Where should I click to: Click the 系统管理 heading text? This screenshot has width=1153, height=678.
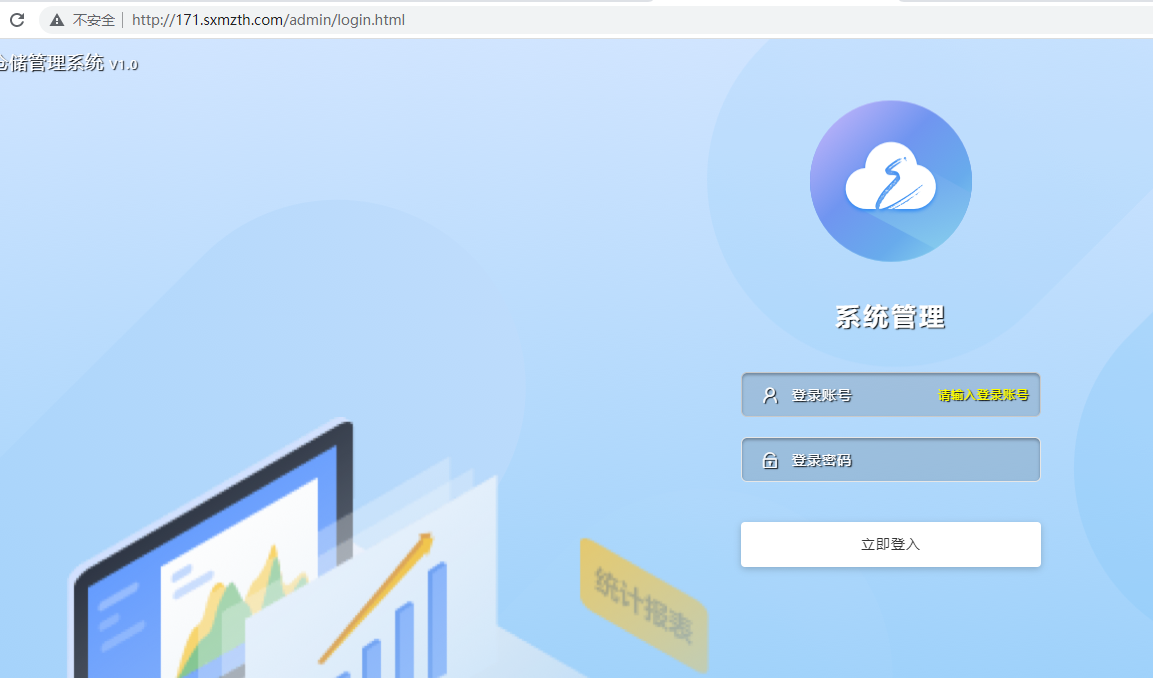click(x=890, y=316)
